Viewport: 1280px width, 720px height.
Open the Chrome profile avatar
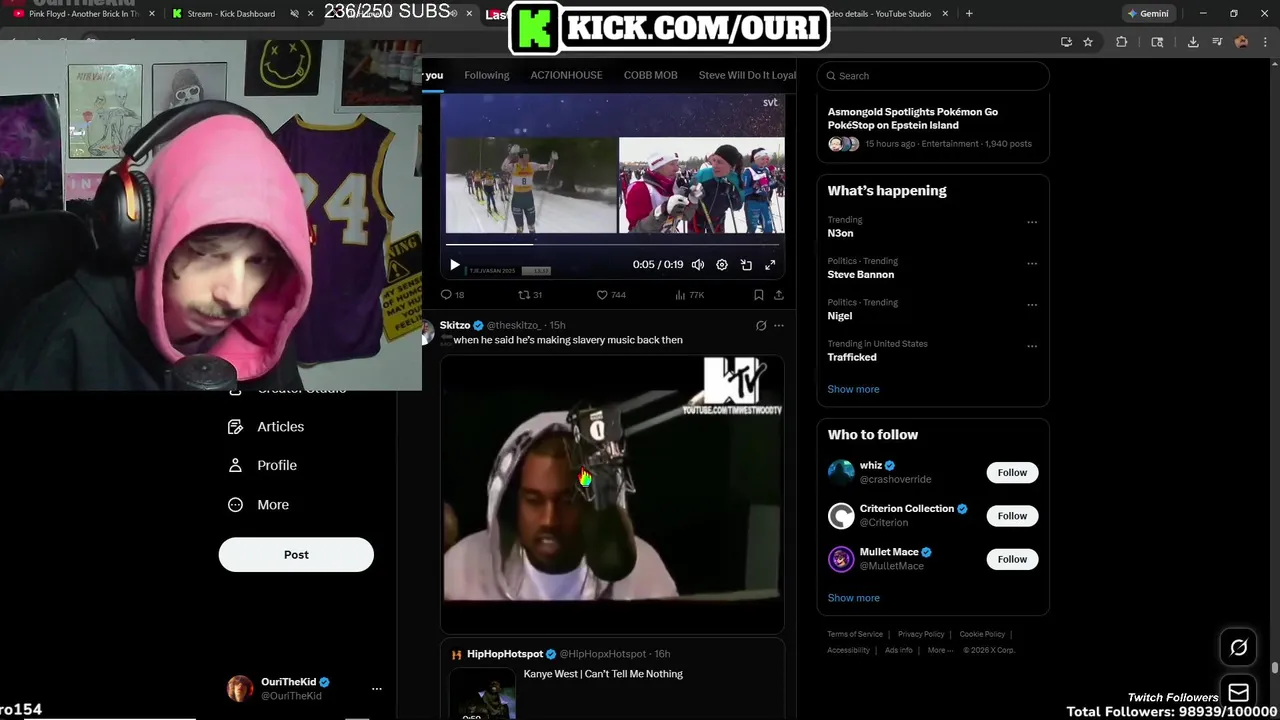tap(1241, 42)
